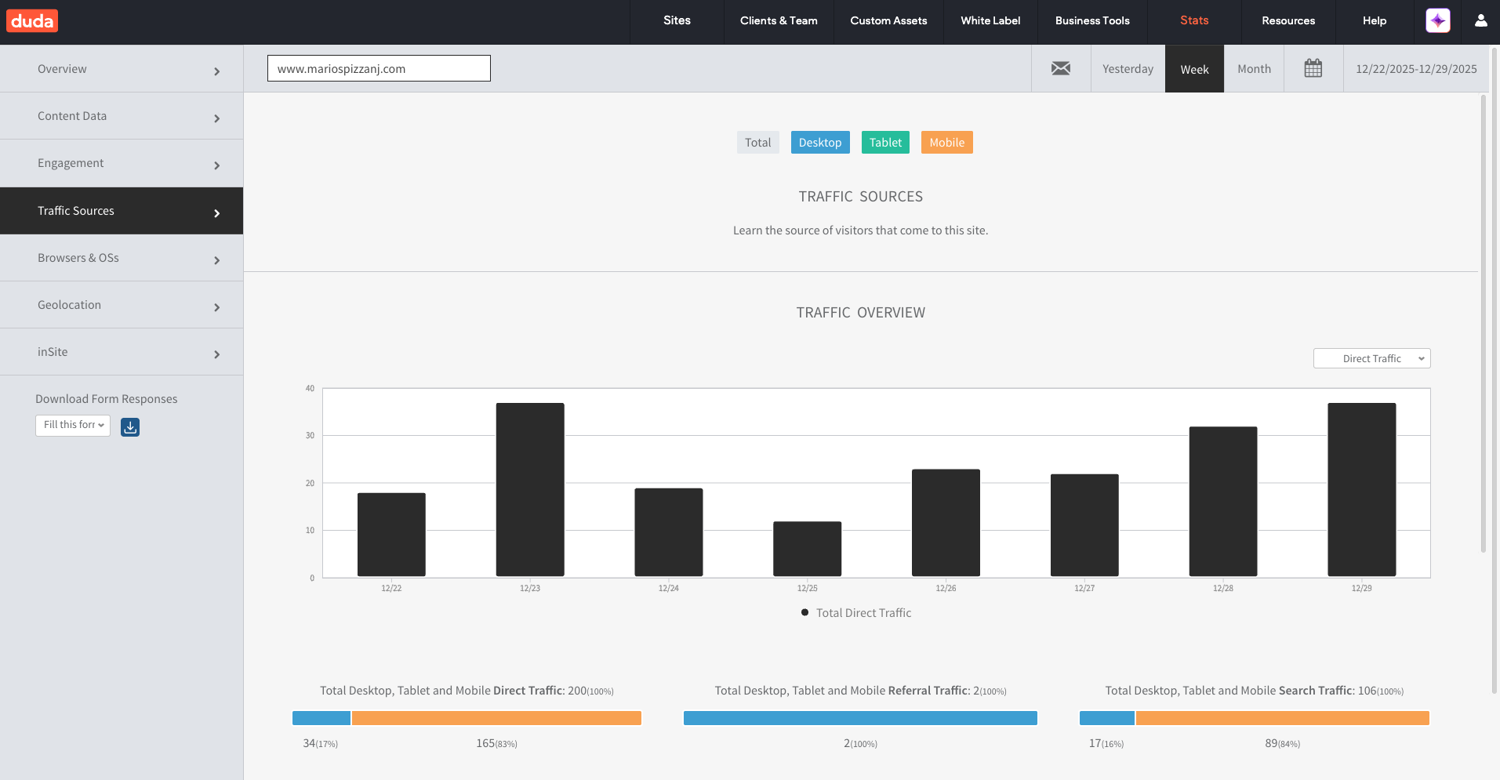The image size is (1500, 780).
Task: Open the user account profile icon
Action: point(1480,21)
